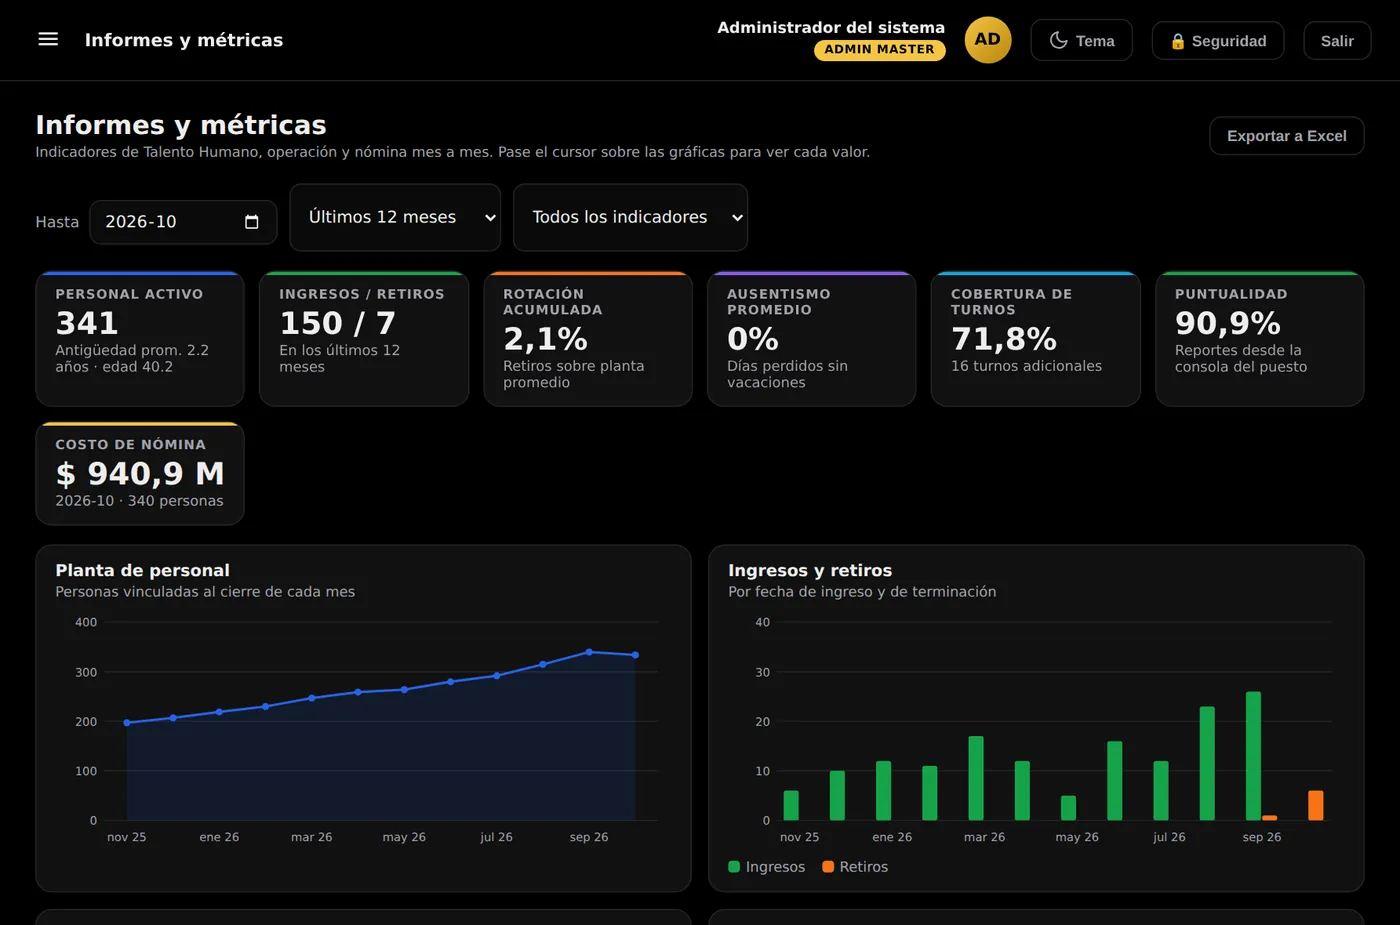Click the Hasta date field 2026-10

coord(183,222)
